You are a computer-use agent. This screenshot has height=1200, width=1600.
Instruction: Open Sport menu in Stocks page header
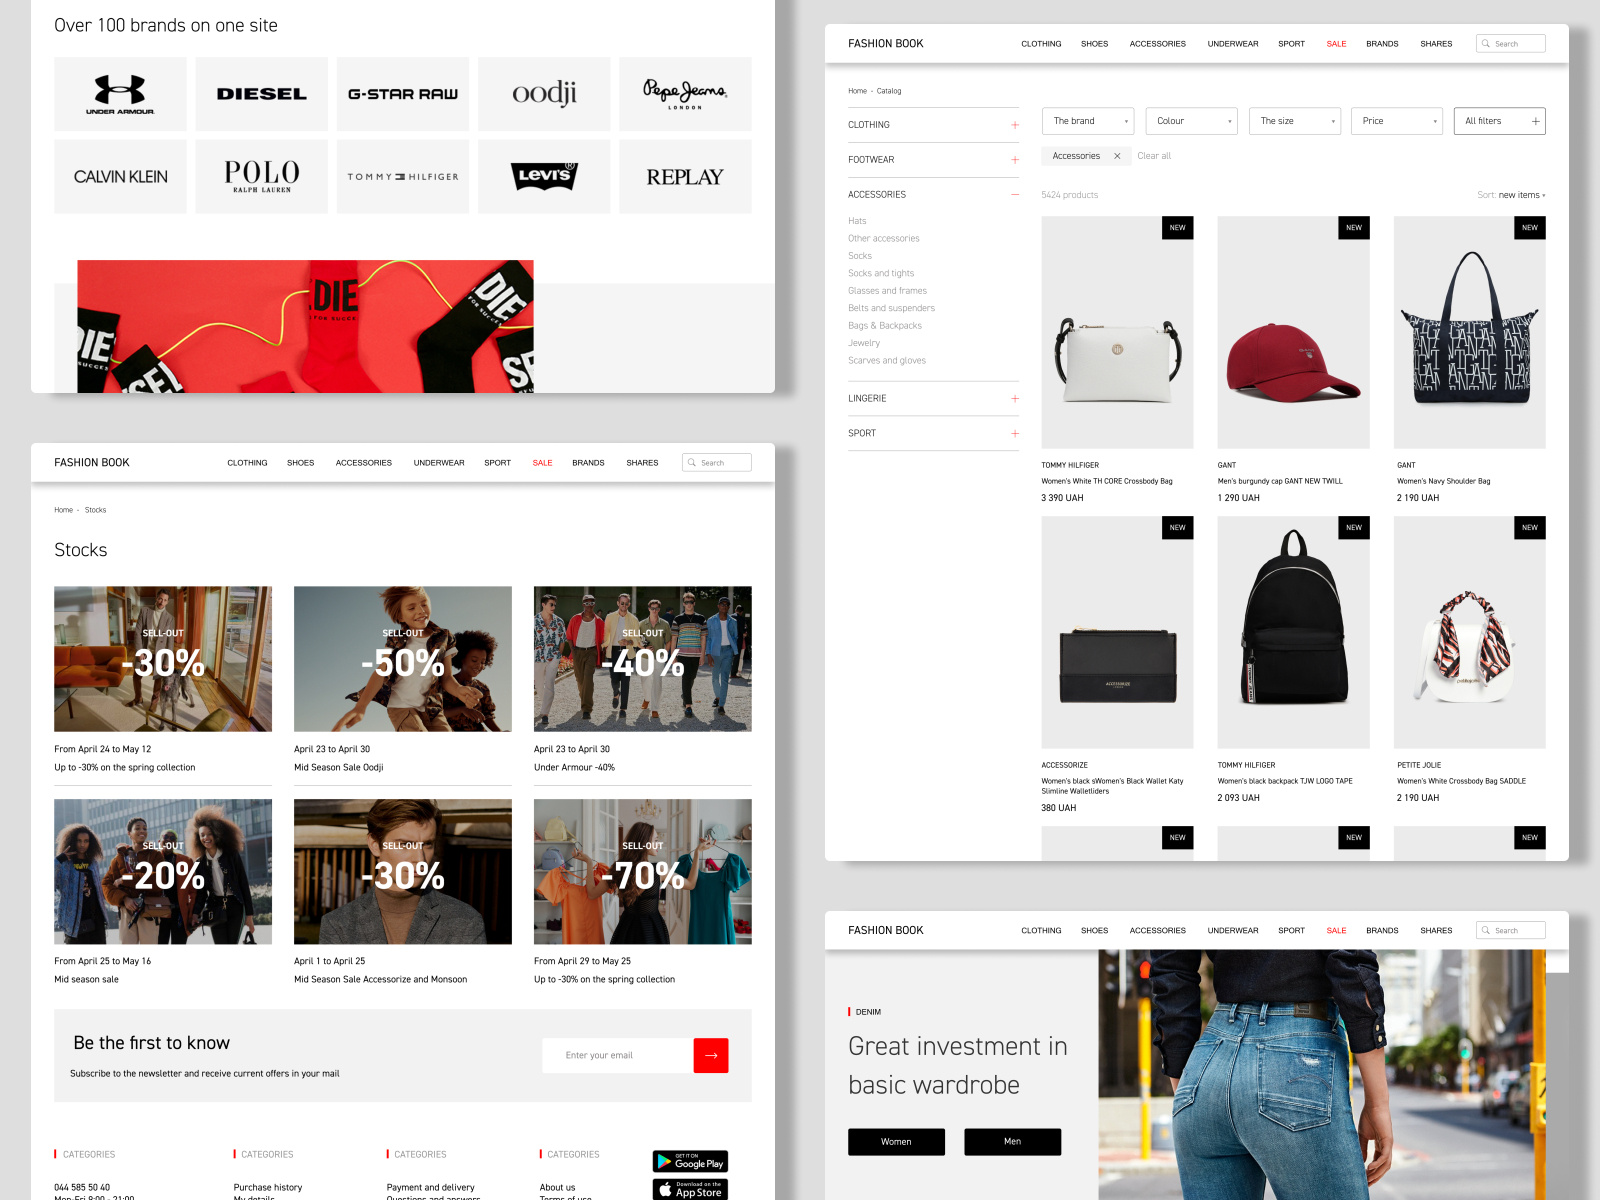tap(497, 463)
